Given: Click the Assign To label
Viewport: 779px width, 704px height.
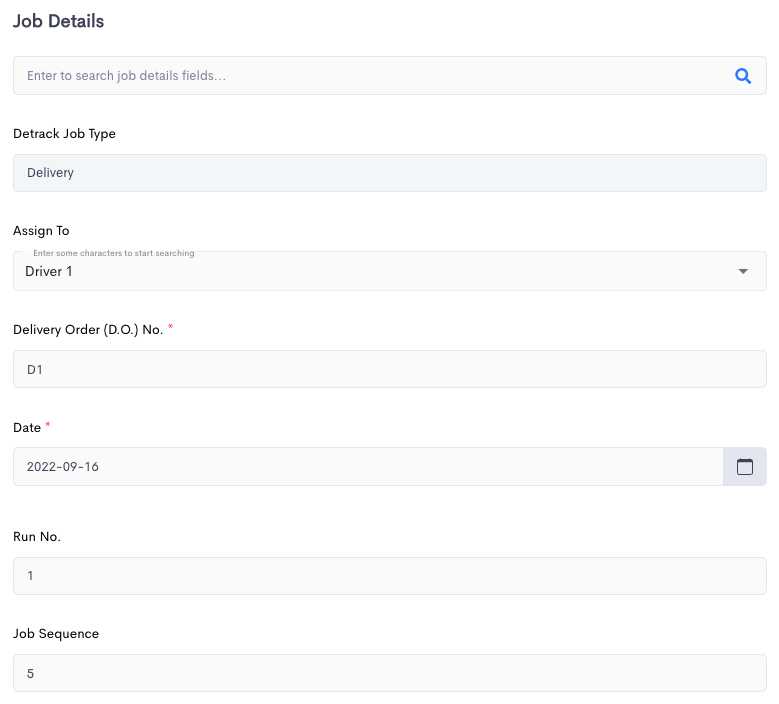Looking at the screenshot, I should point(41,231).
